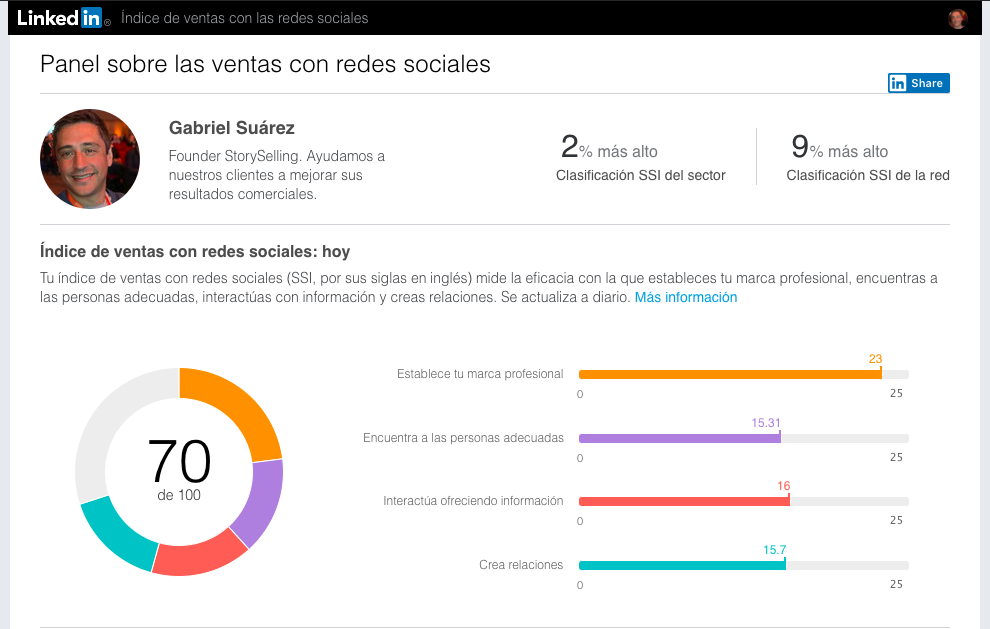Open the account avatar in top bar
Viewport: 990px width, 629px height.
pyautogui.click(x=958, y=18)
